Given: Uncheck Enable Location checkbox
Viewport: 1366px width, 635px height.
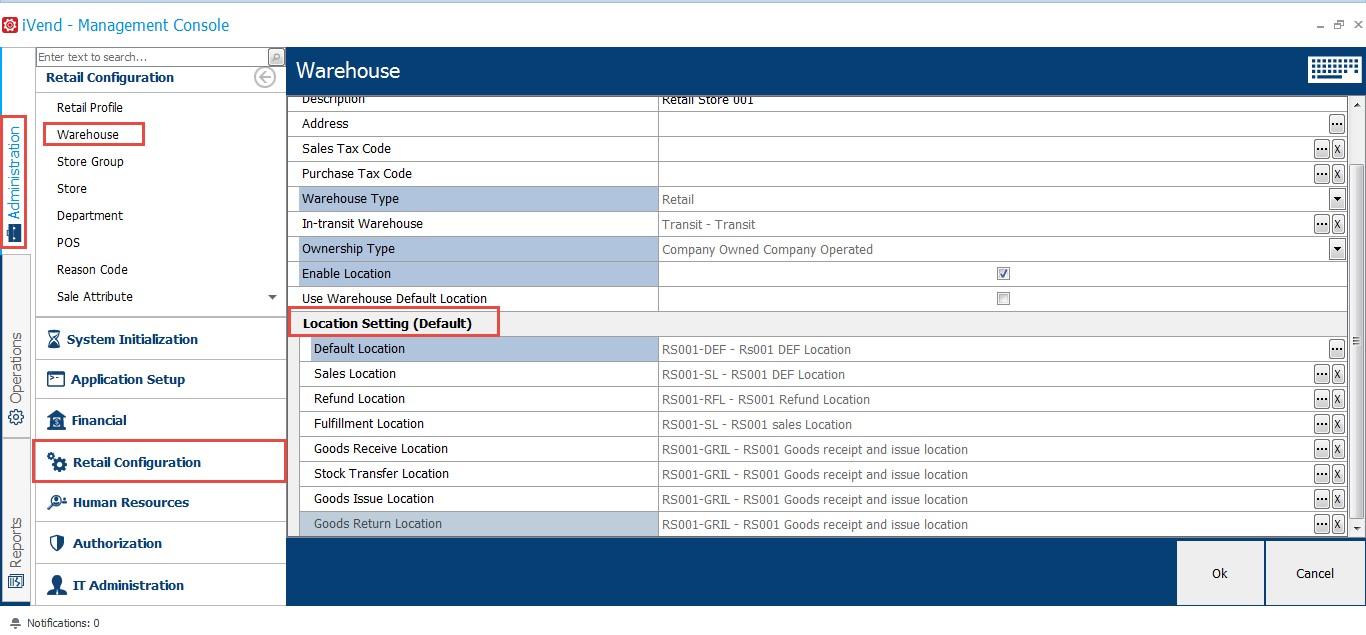Looking at the screenshot, I should (x=1003, y=273).
